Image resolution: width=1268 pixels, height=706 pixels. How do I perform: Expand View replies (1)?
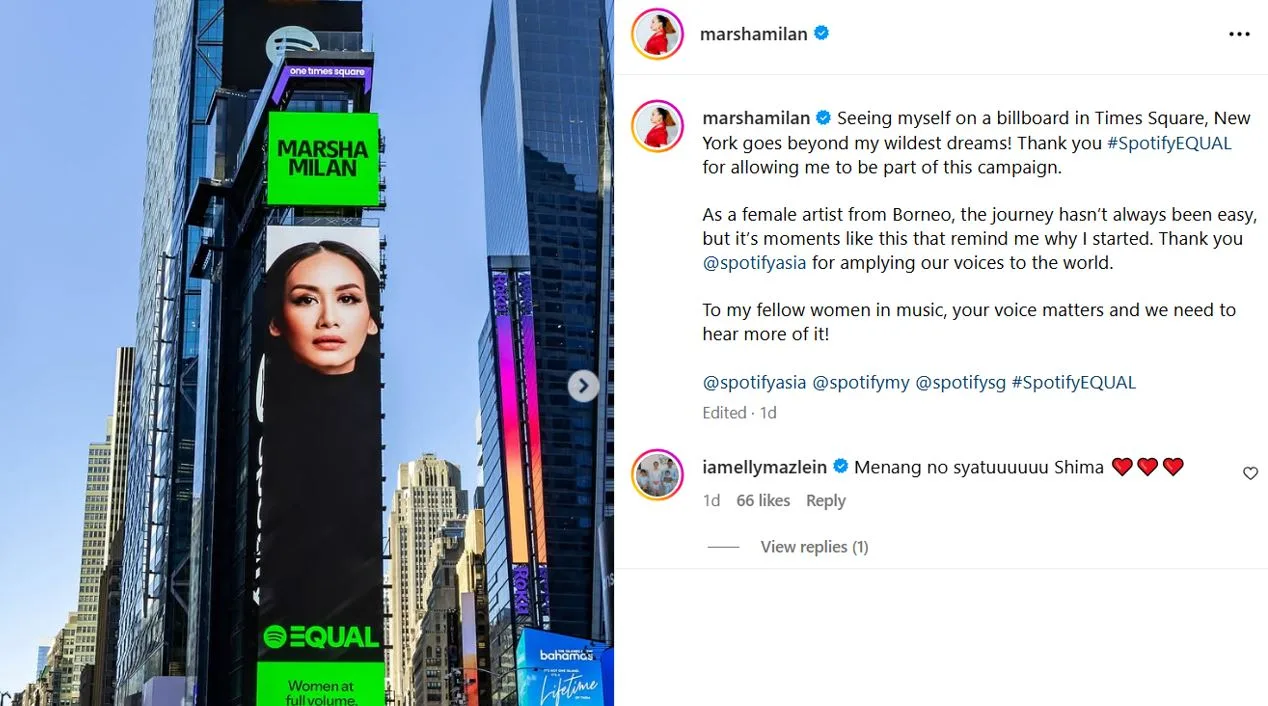click(x=814, y=547)
